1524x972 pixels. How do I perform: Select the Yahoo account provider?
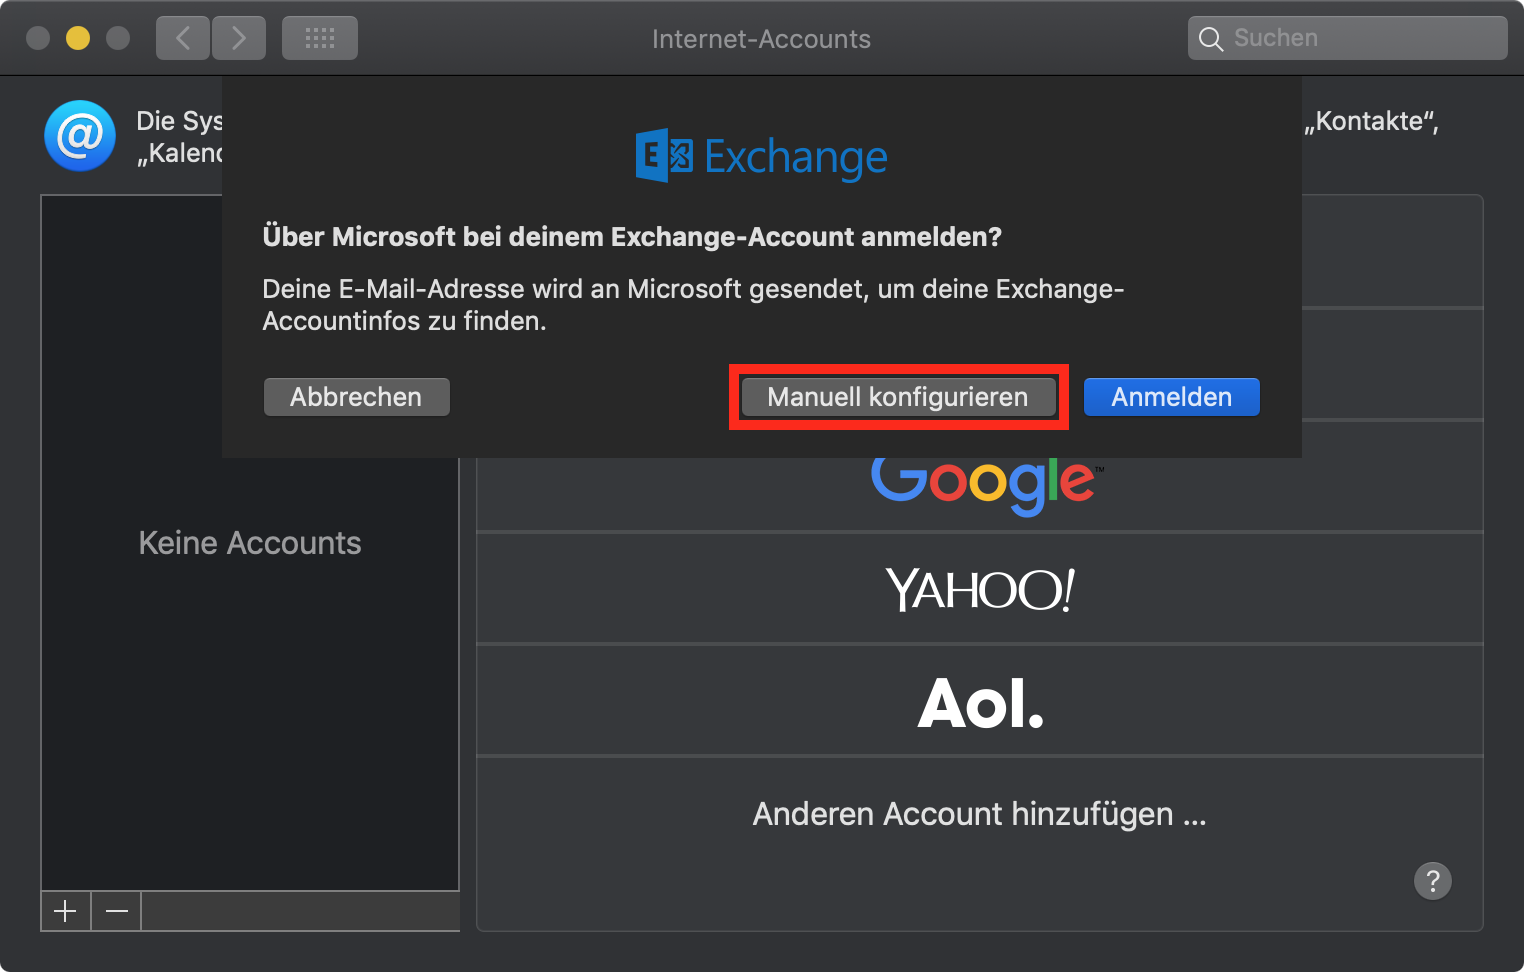coord(980,589)
